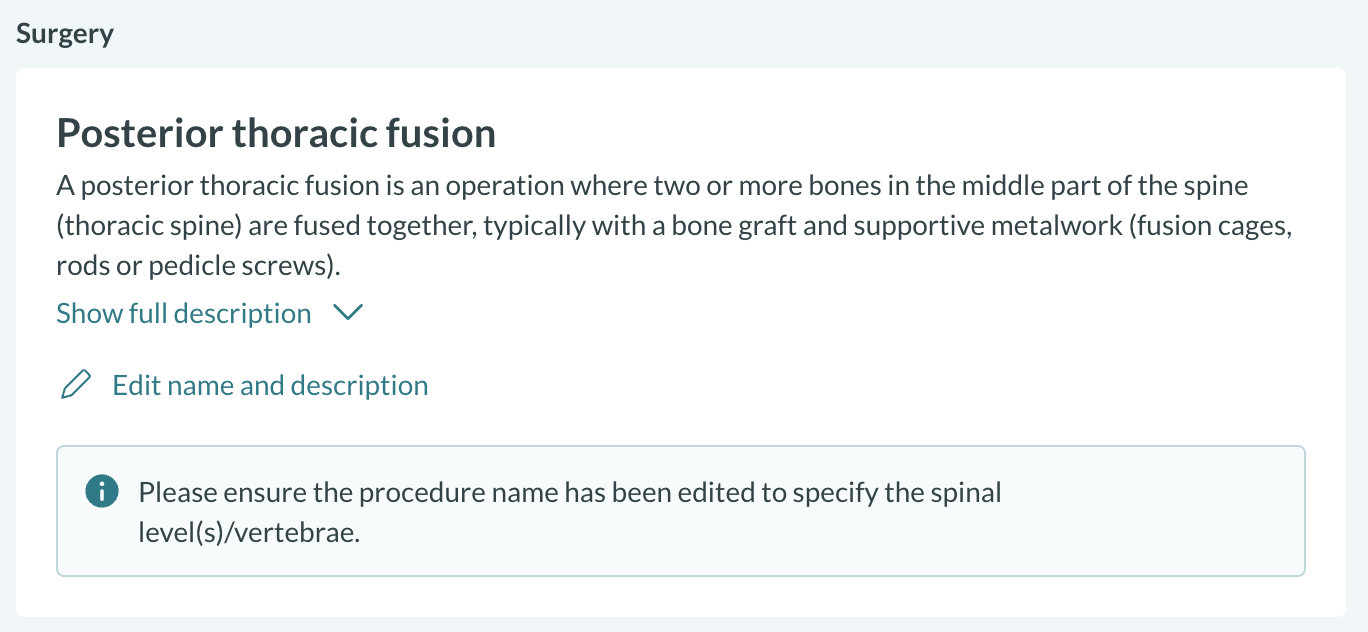Open the 'Show full description' link
Image resolution: width=1368 pixels, height=632 pixels.
(184, 314)
